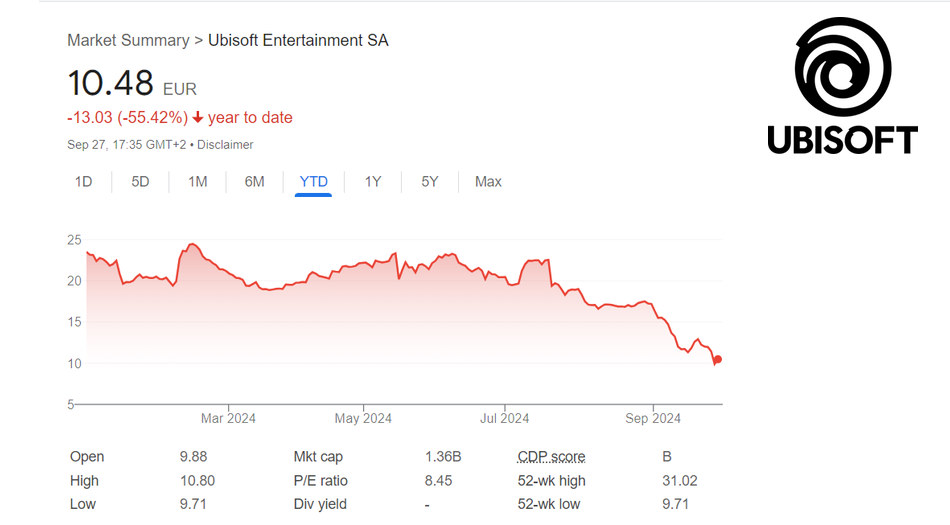Switch to the 5D time range

[x=141, y=182]
